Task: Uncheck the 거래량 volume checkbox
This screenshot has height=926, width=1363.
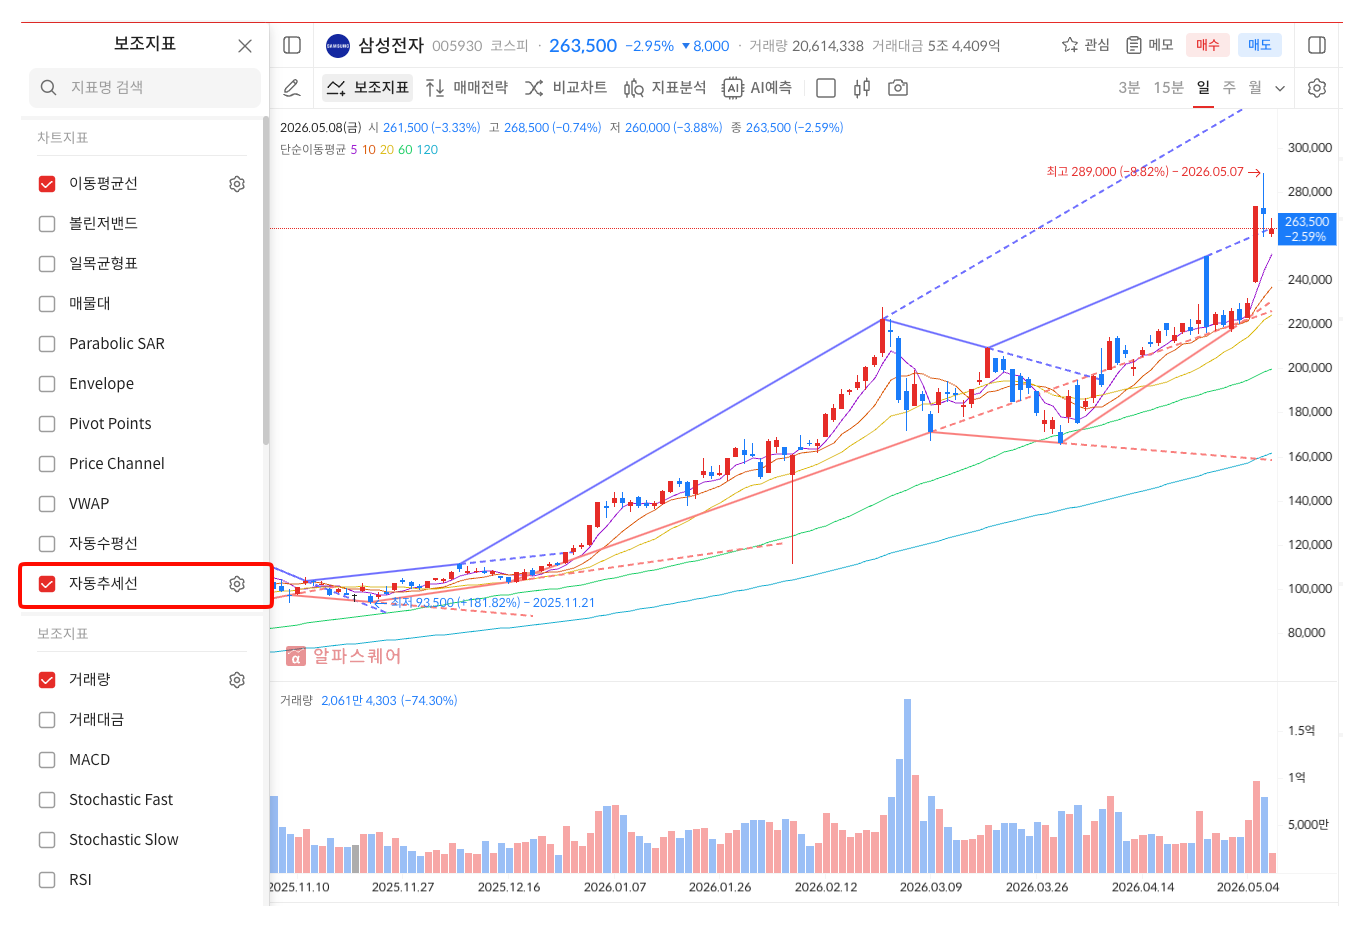Action: (47, 680)
